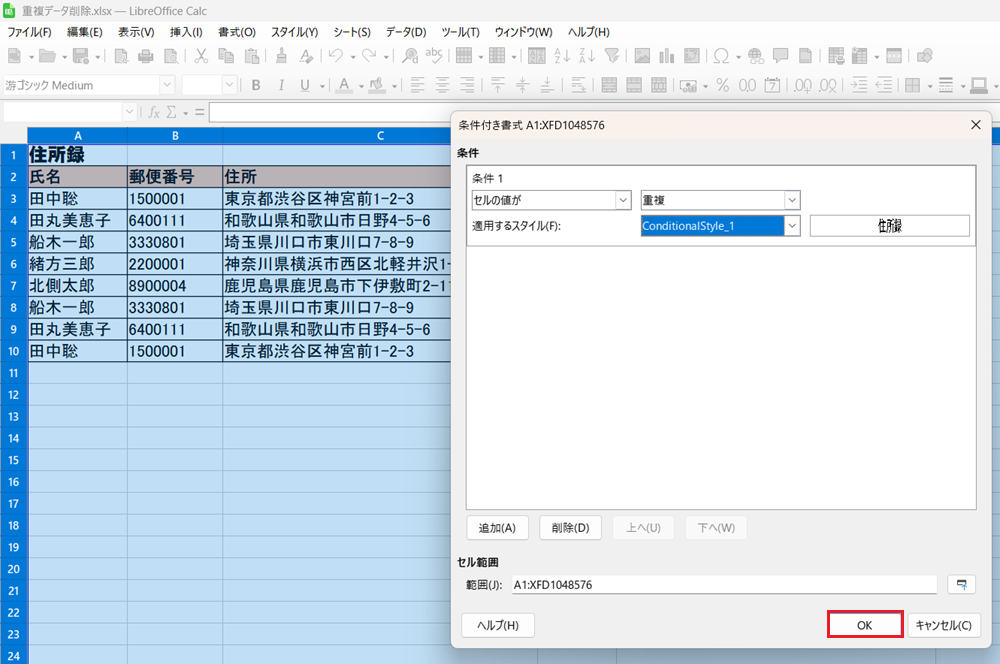Open the データ(D) menu
Screen dimensions: 1000x664
pyautogui.click(x=405, y=32)
